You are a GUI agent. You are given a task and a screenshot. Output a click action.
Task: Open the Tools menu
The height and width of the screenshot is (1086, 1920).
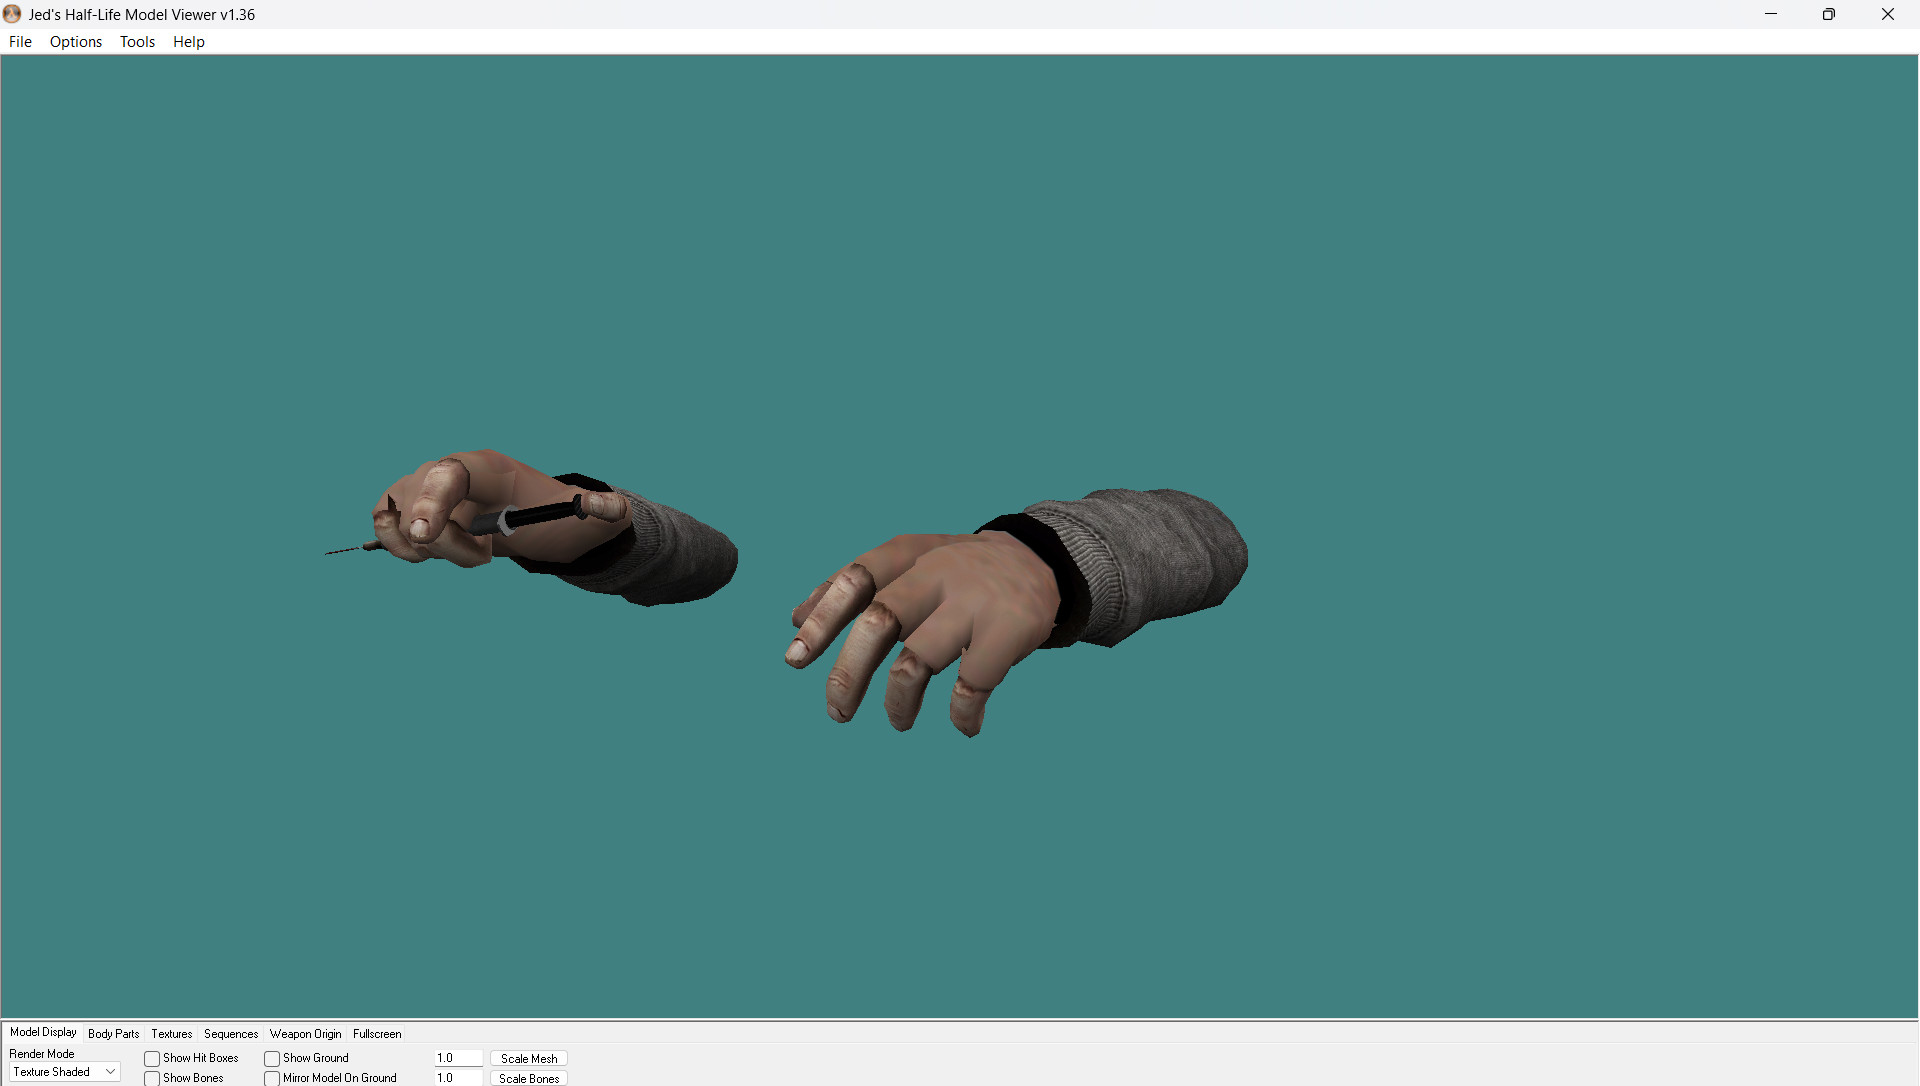point(137,41)
